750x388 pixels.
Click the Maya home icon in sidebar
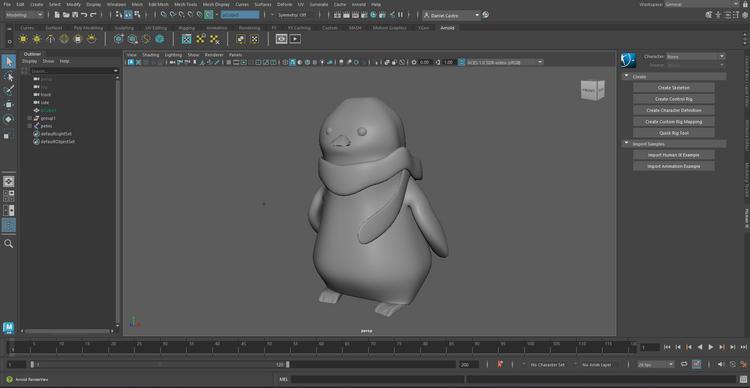[9, 328]
